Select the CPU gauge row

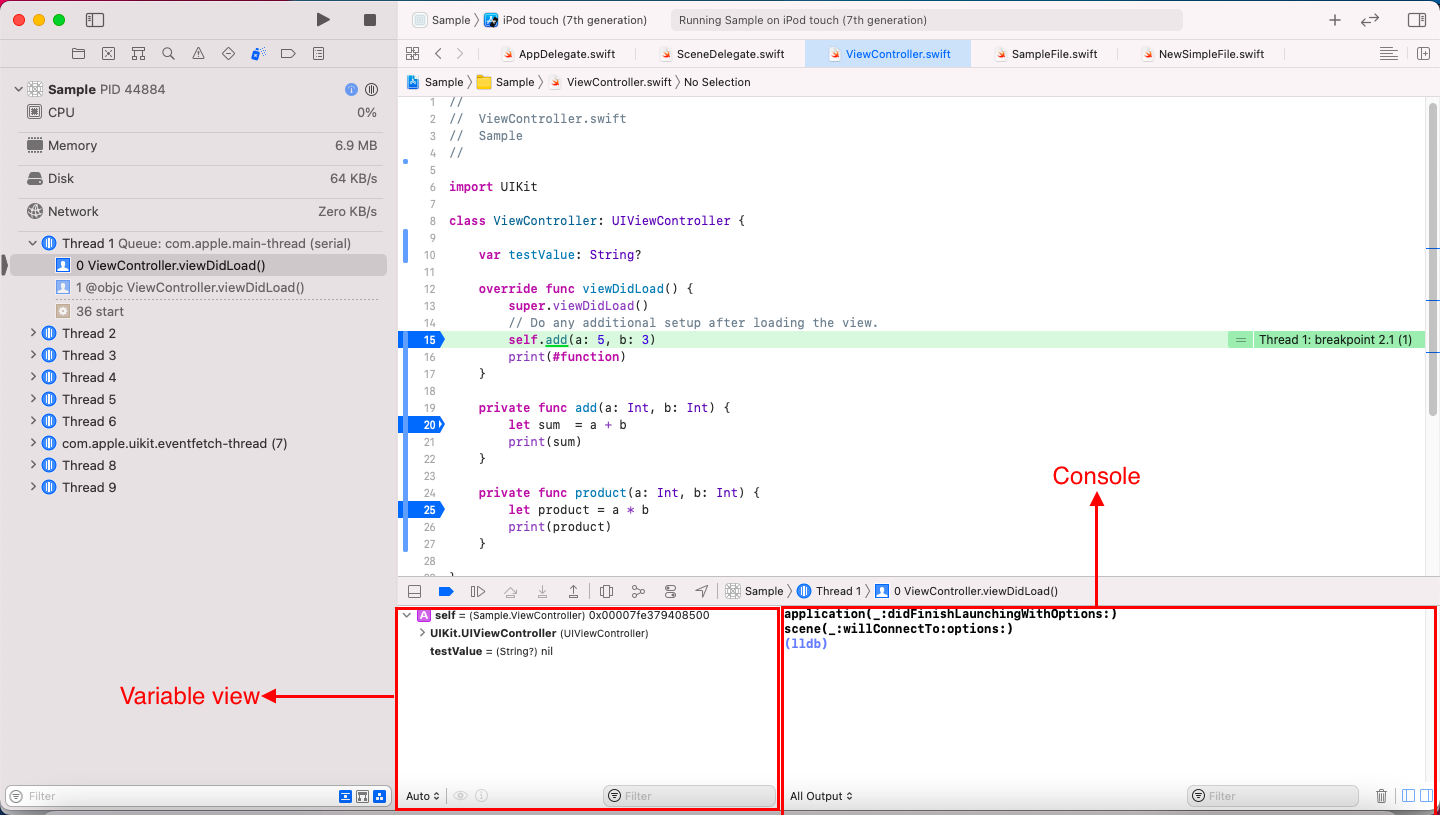point(202,113)
